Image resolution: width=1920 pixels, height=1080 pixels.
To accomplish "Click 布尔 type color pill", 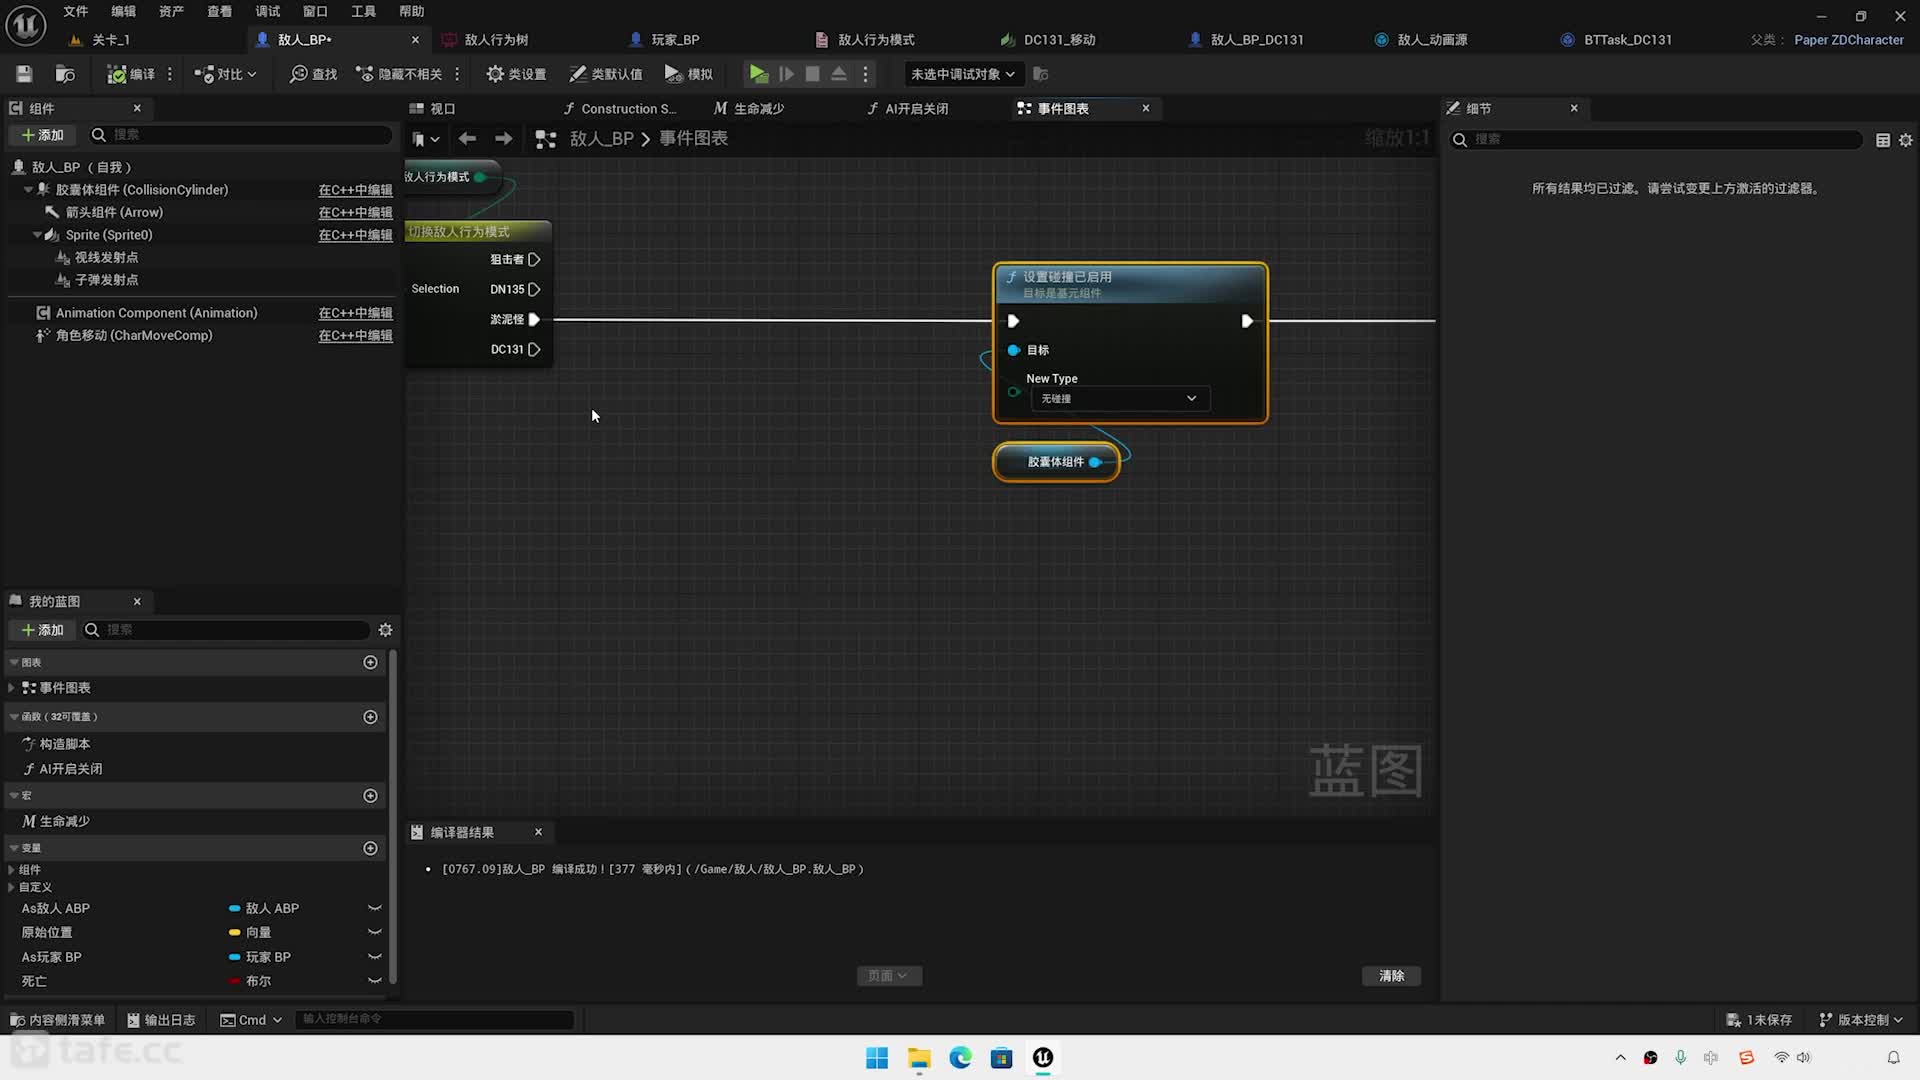I will 234,981.
